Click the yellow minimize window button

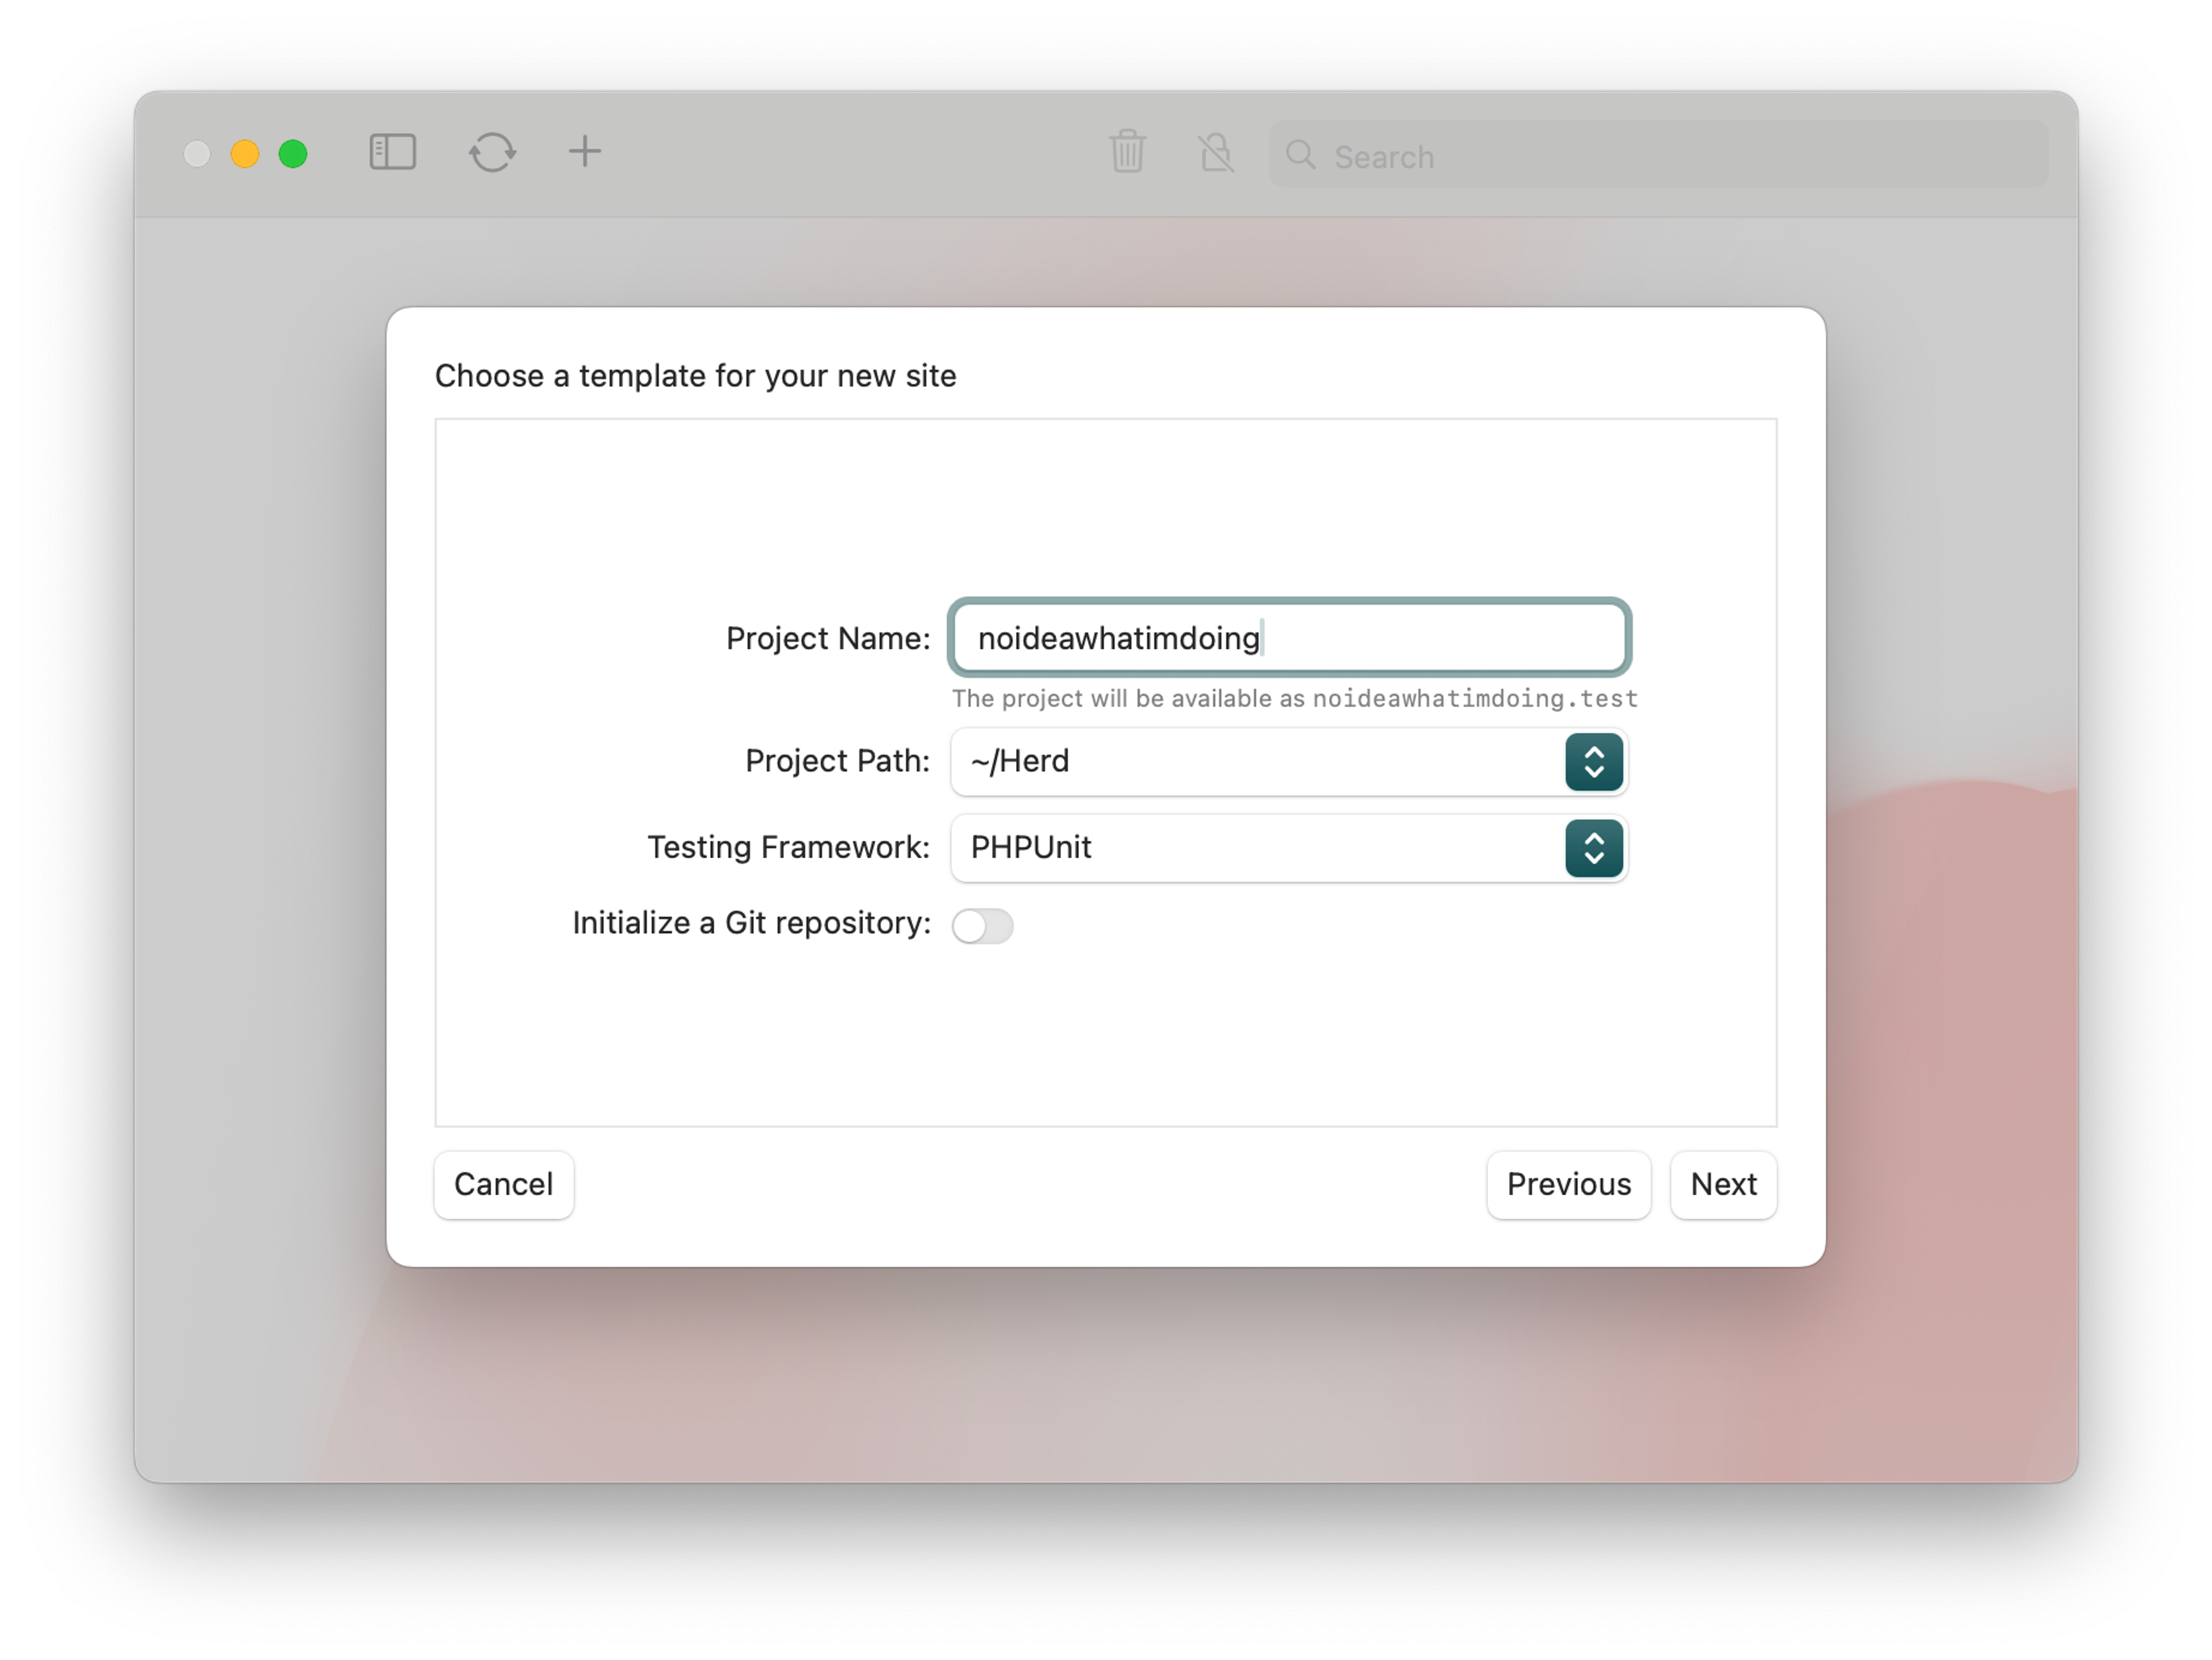[x=245, y=154]
